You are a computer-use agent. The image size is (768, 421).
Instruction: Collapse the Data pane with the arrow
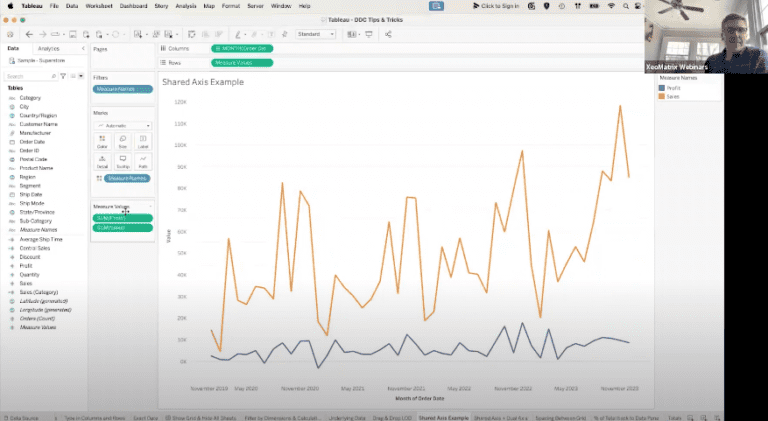pyautogui.click(x=83, y=48)
